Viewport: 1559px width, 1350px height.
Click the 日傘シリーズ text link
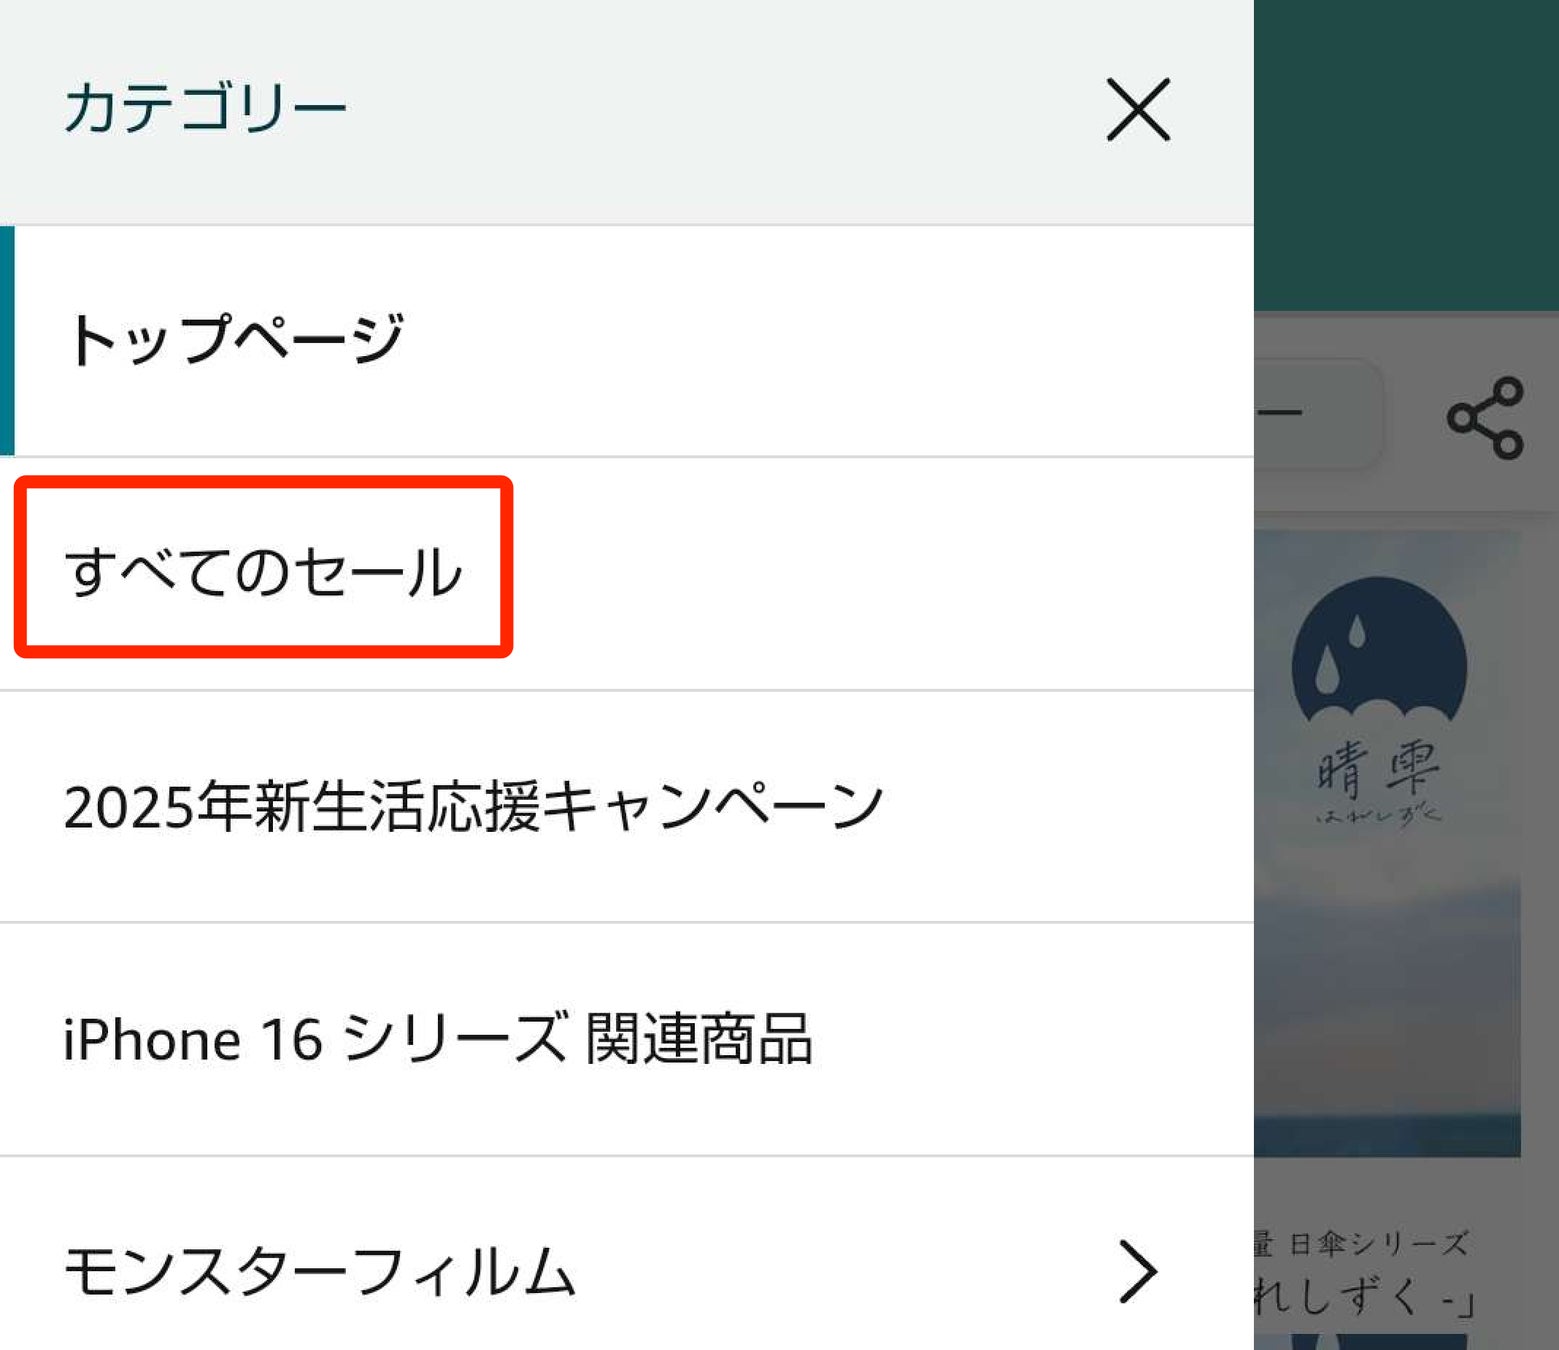pyautogui.click(x=1378, y=1243)
